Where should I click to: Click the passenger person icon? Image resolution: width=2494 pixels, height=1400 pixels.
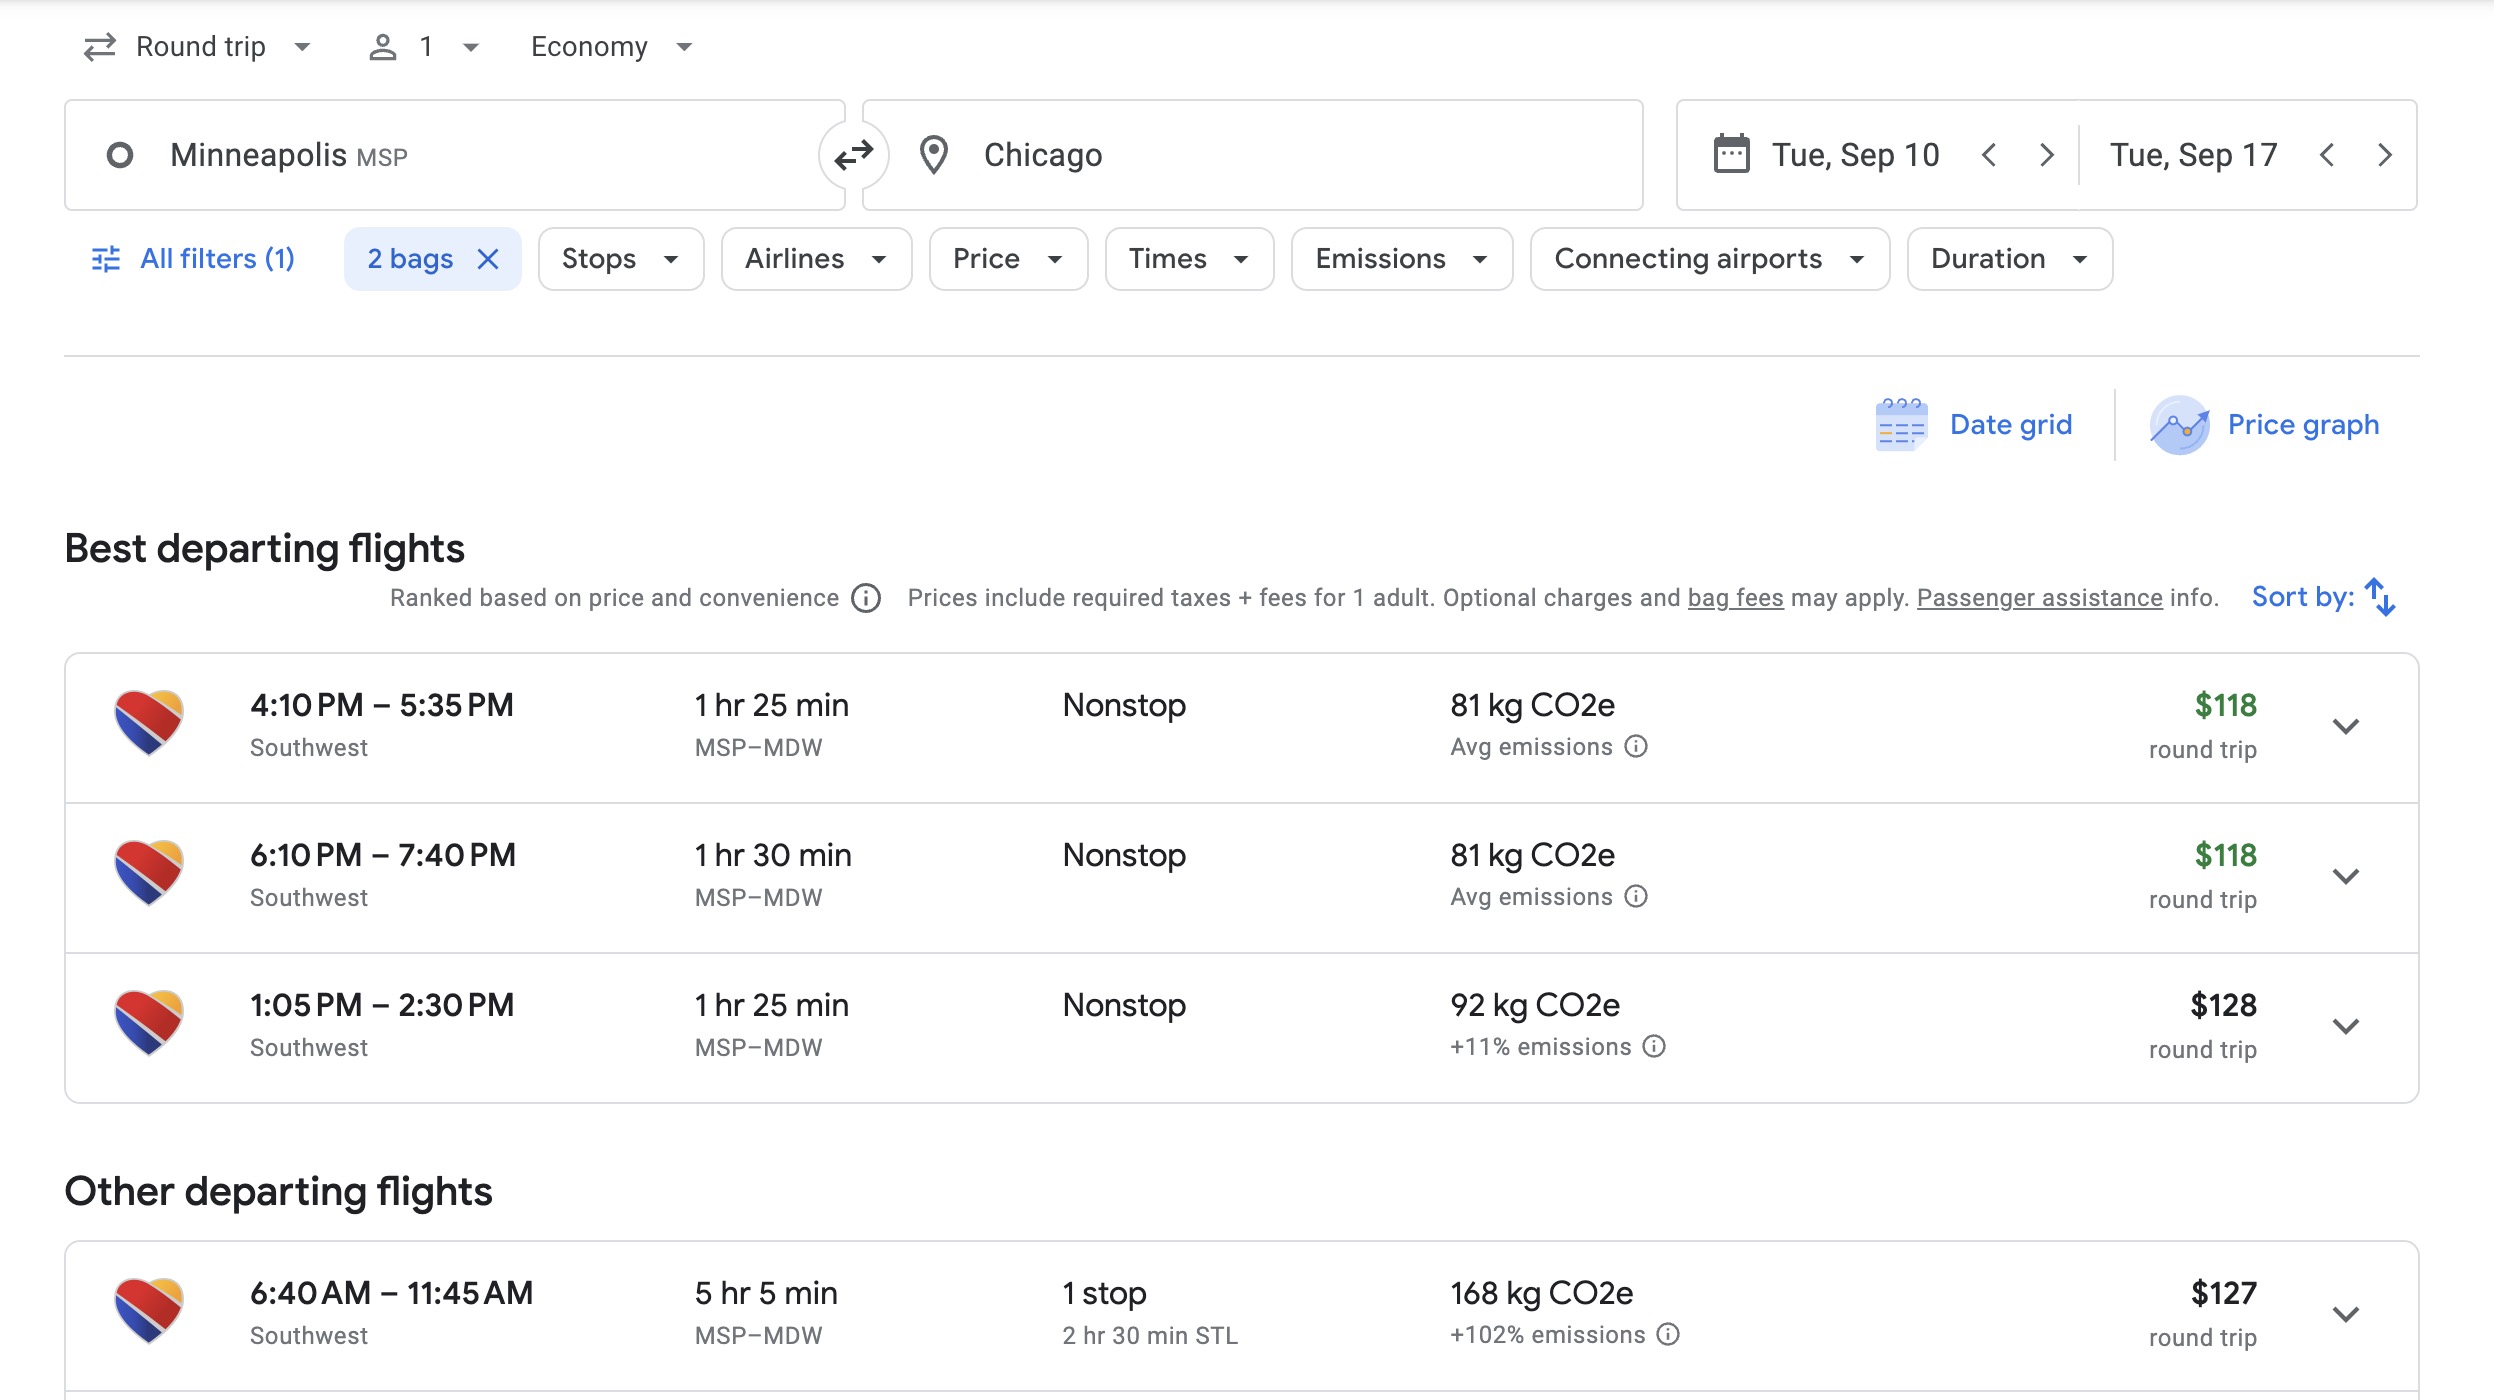[x=383, y=47]
